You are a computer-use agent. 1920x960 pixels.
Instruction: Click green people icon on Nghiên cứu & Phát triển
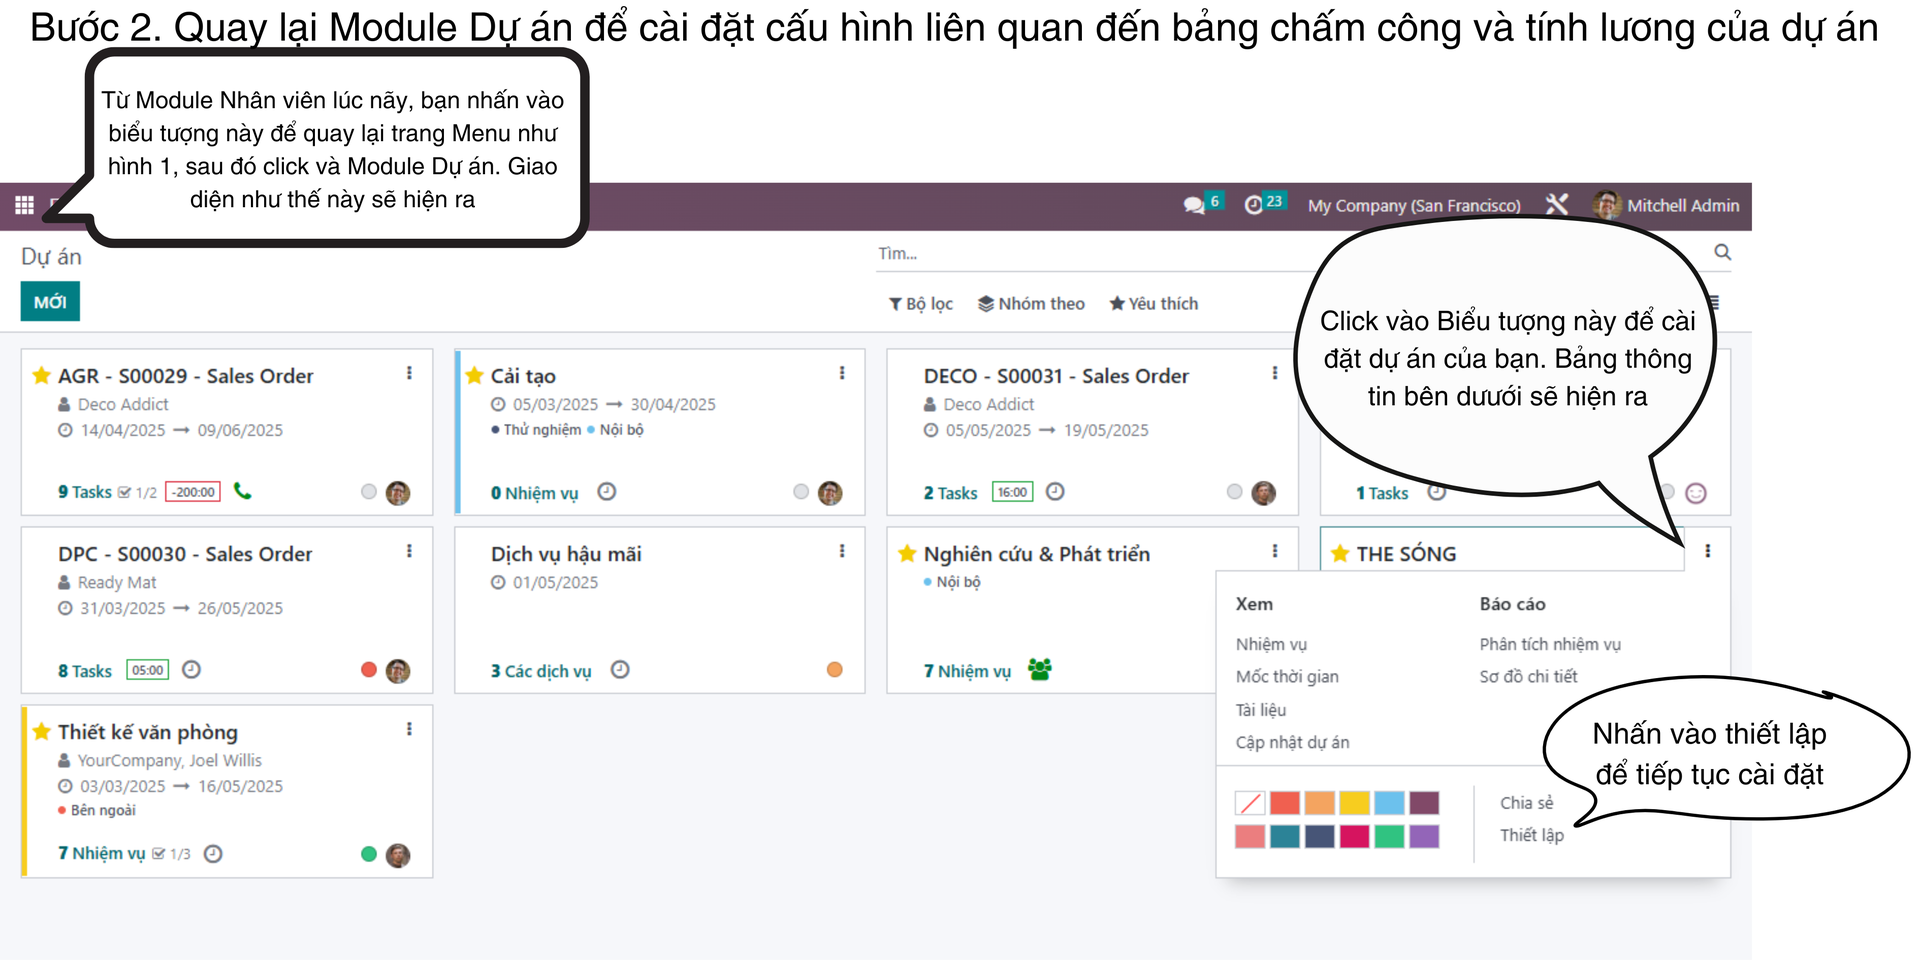click(1040, 670)
